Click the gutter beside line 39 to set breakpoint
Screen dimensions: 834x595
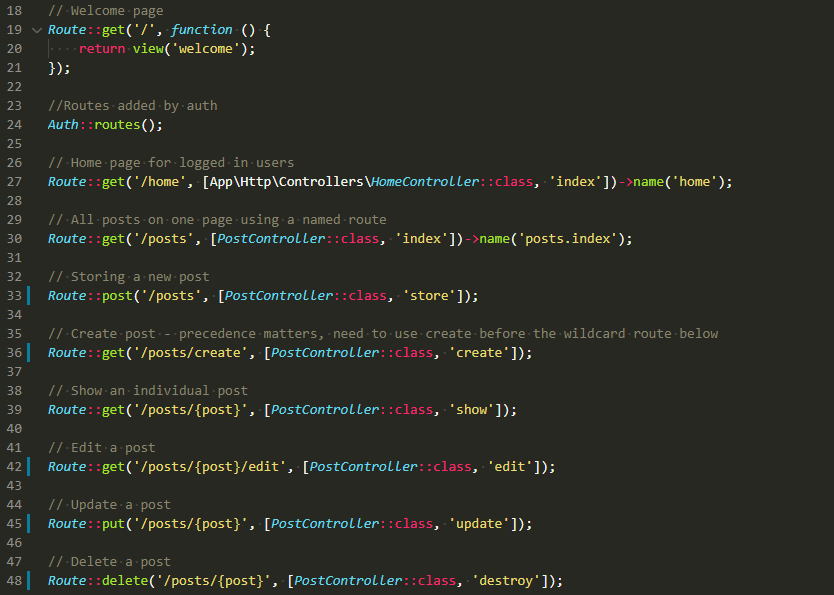point(30,409)
